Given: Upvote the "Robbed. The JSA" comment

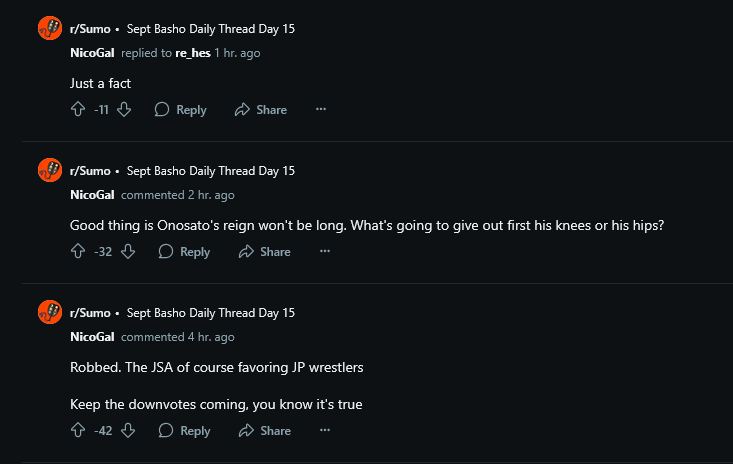Looking at the screenshot, I should [x=78, y=430].
